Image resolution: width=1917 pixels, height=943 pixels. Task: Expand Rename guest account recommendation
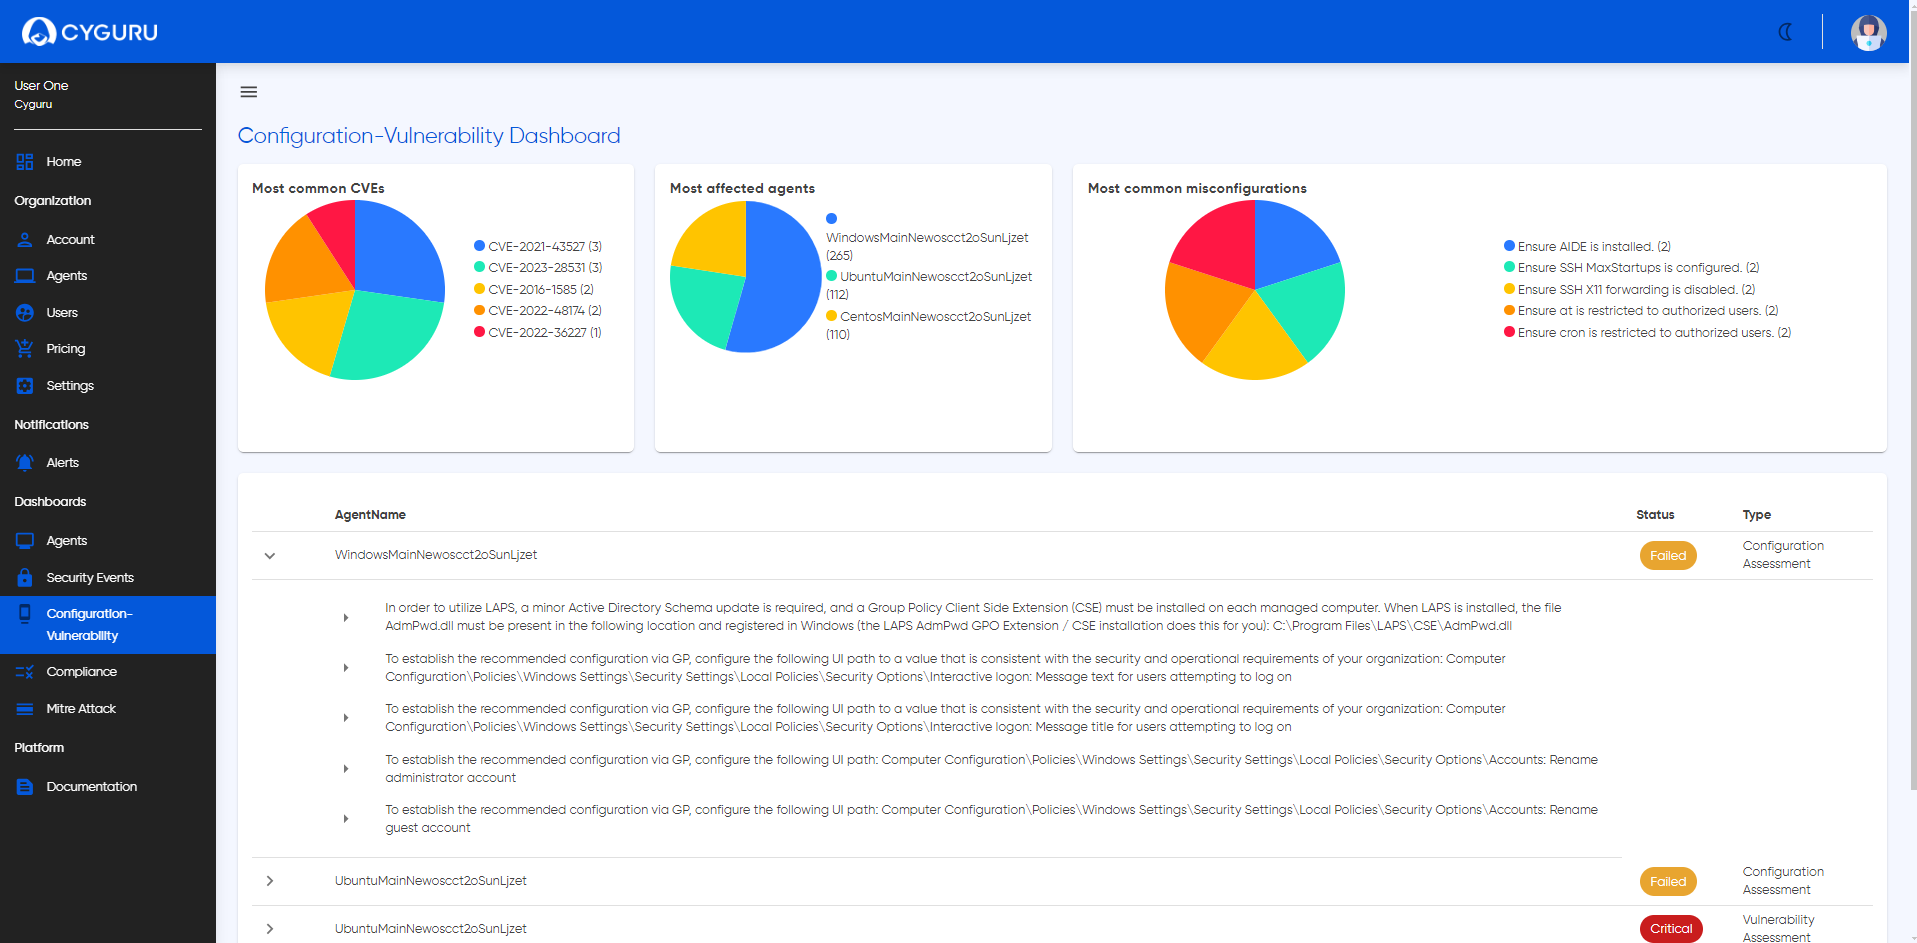pos(346,819)
